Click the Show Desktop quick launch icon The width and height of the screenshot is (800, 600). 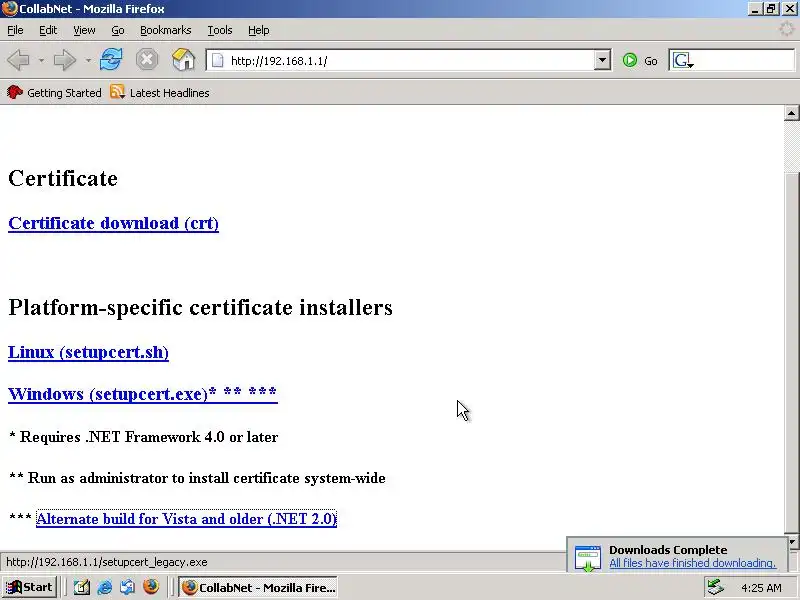(82, 588)
